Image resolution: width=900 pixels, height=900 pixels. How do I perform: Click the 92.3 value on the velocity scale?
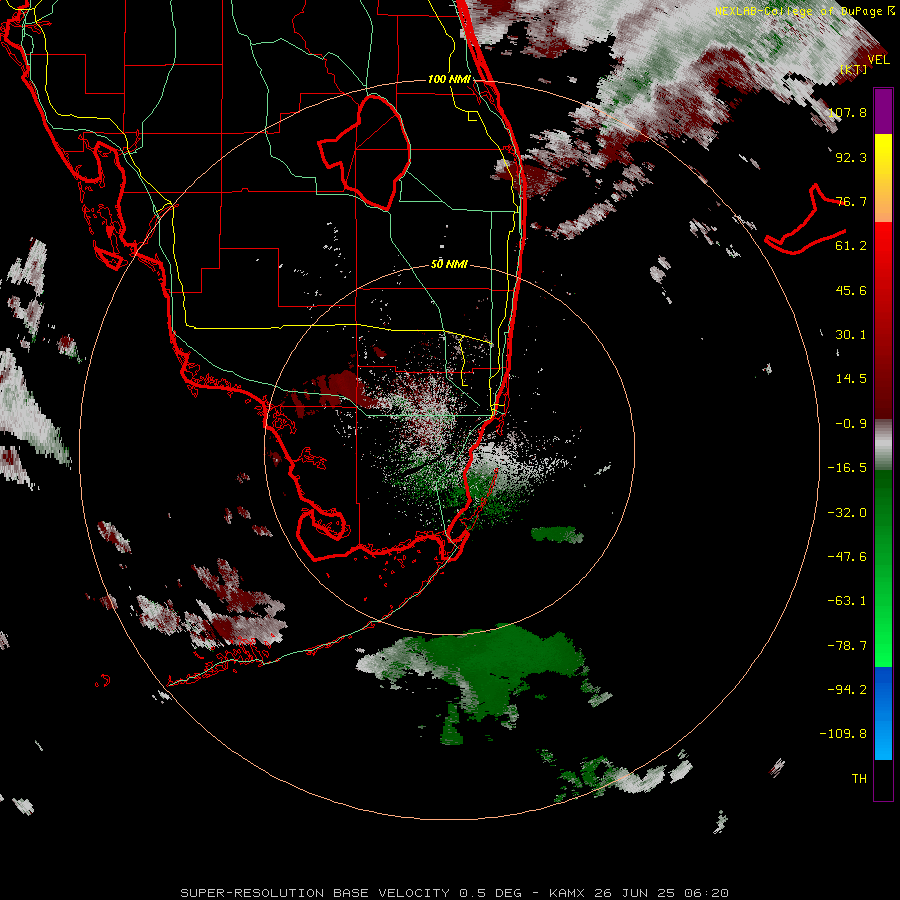click(x=851, y=157)
